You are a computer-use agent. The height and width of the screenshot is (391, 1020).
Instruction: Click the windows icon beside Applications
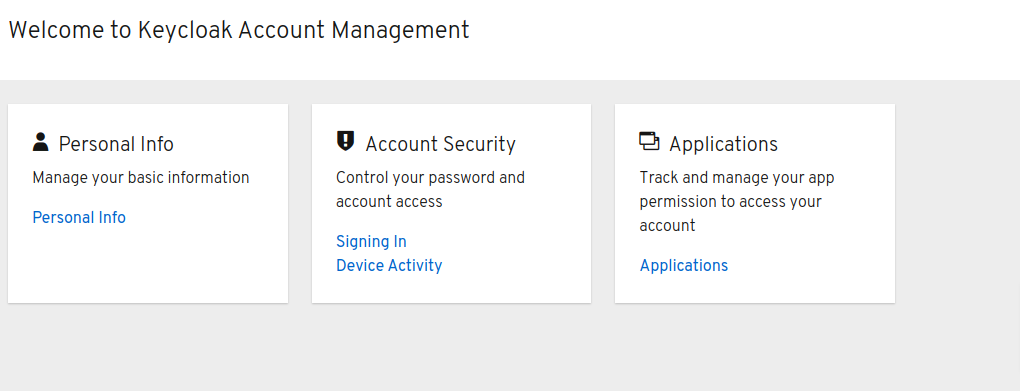649,141
